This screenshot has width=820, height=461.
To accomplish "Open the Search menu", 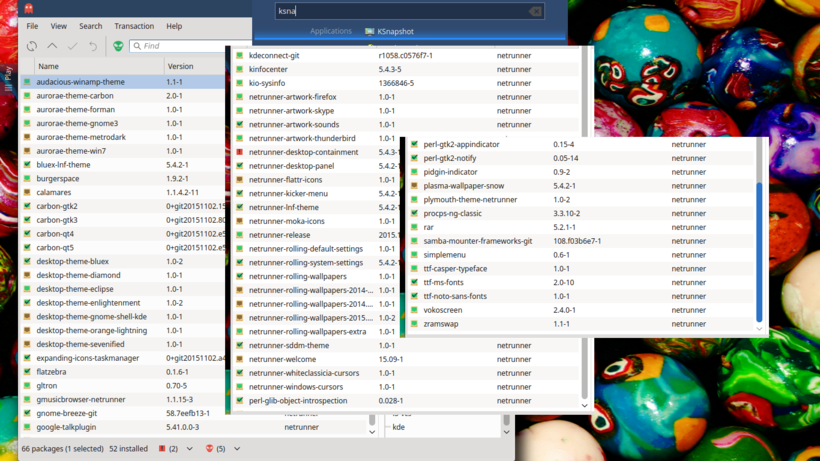I will [90, 26].
